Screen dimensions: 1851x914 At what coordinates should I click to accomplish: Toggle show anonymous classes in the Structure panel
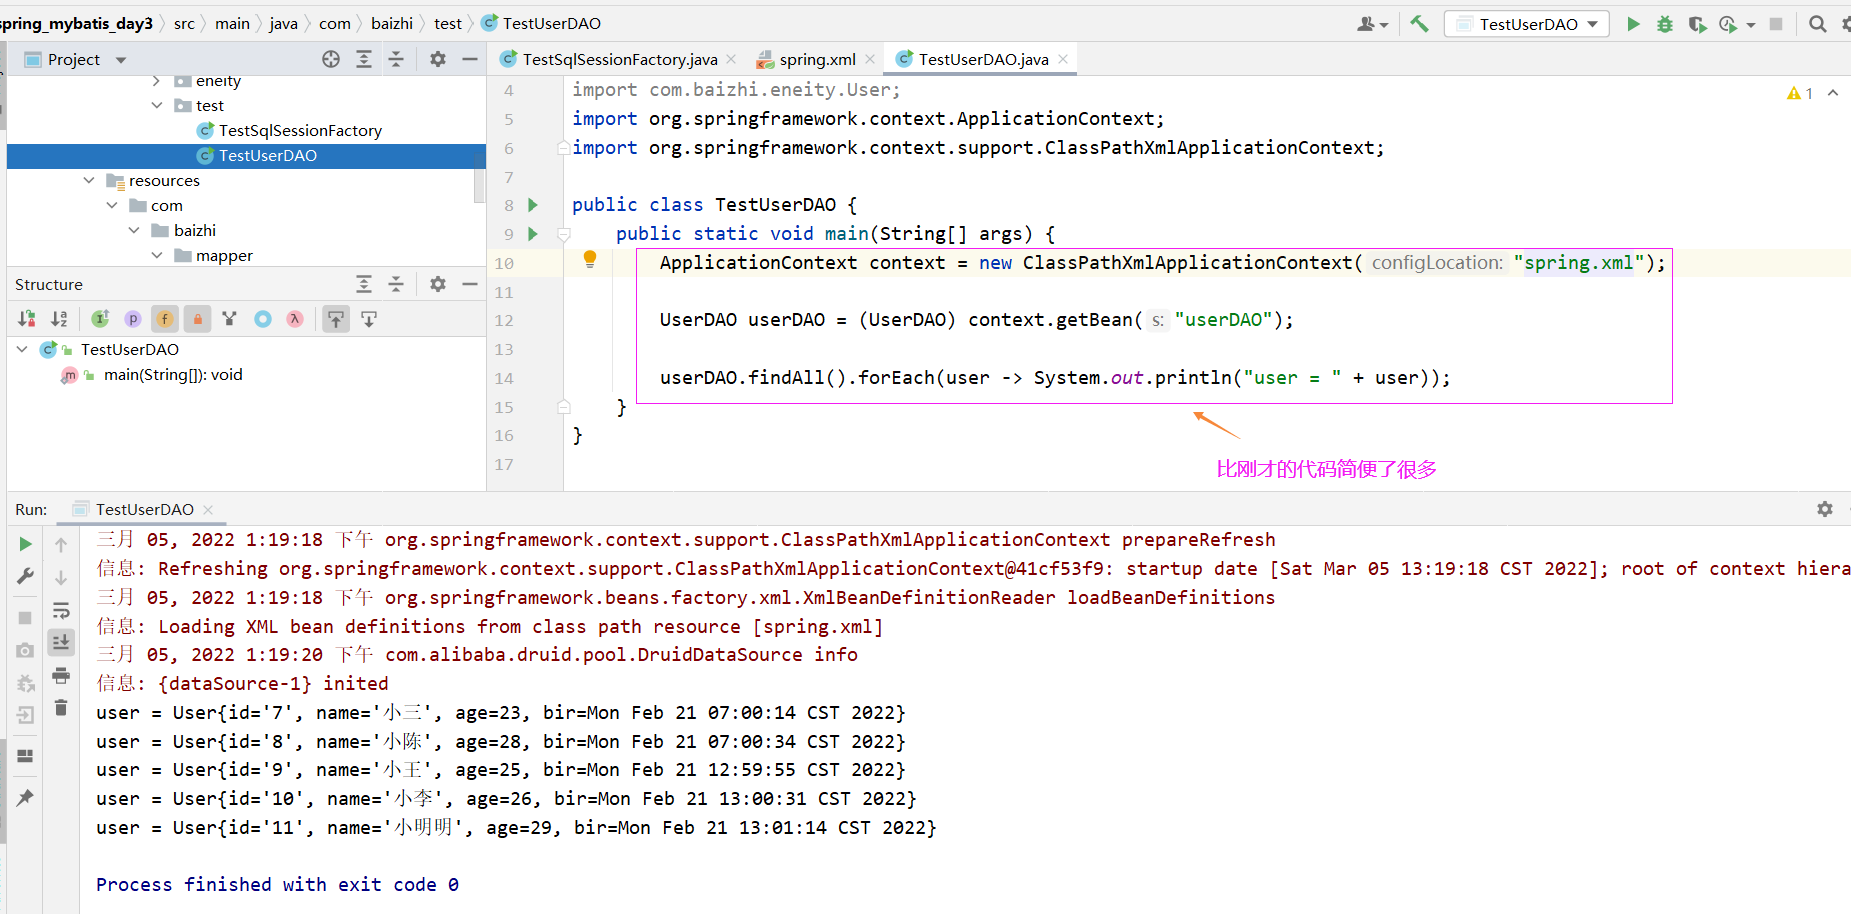[262, 319]
